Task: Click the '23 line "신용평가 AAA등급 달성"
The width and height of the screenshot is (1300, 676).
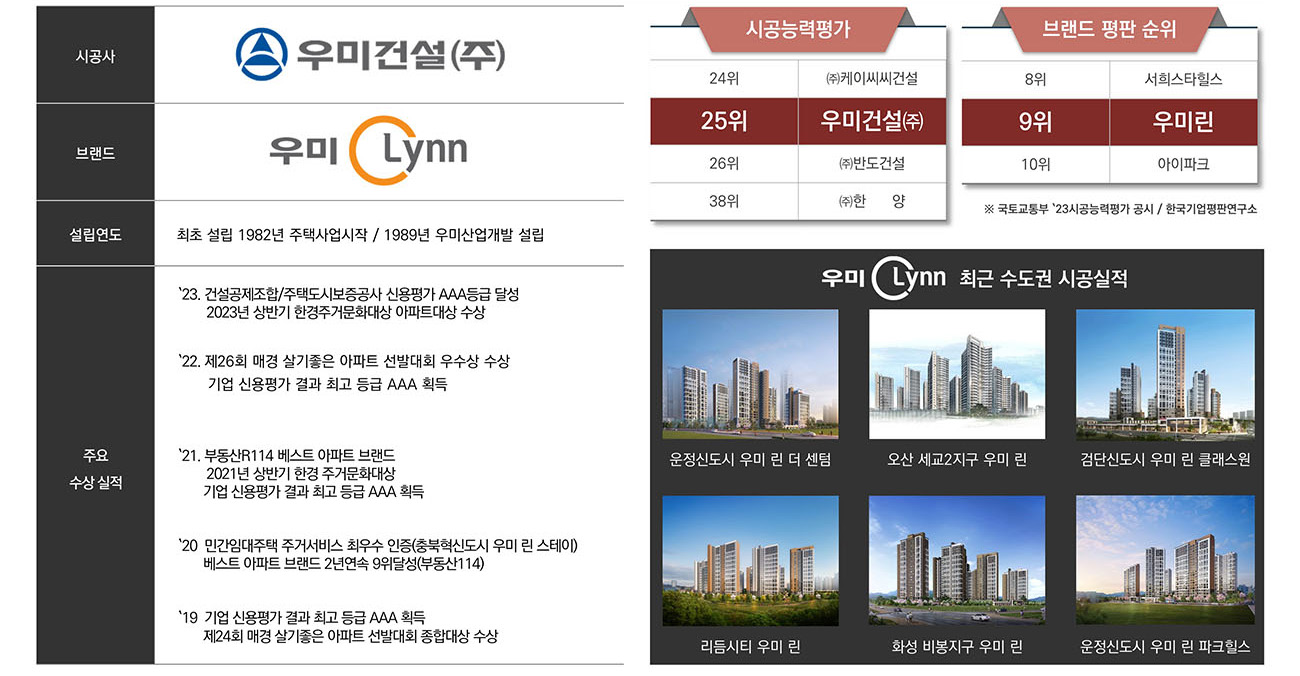Action: pos(453,295)
